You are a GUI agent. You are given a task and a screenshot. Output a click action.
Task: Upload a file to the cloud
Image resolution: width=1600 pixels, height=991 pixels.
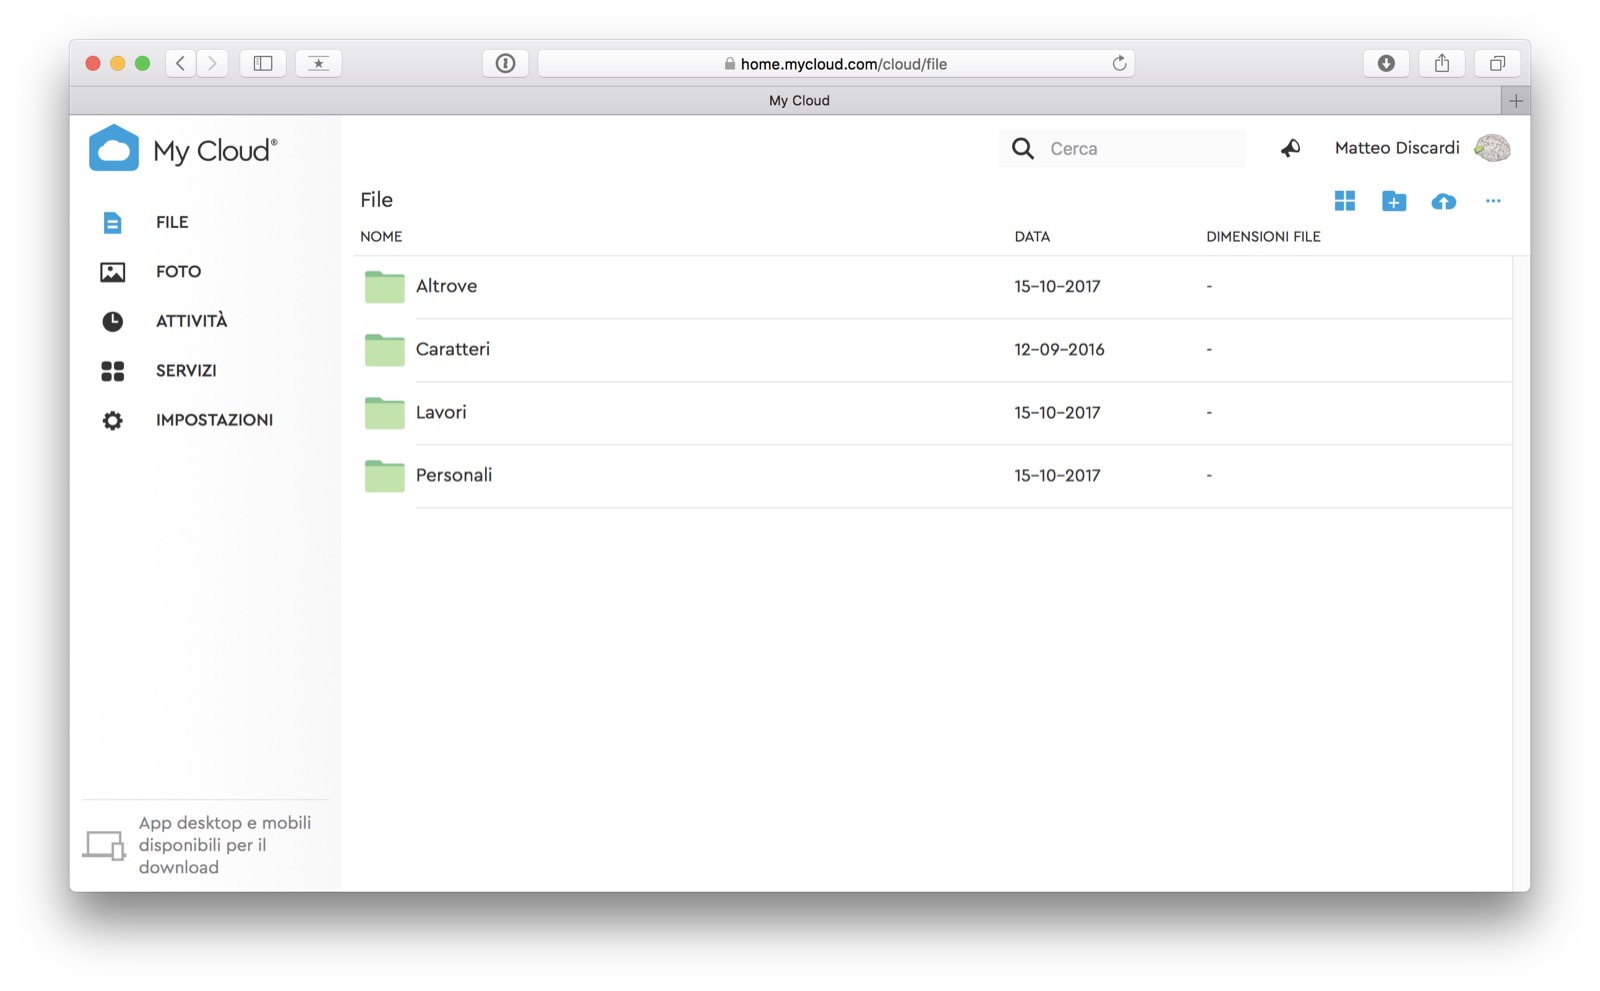click(1443, 202)
